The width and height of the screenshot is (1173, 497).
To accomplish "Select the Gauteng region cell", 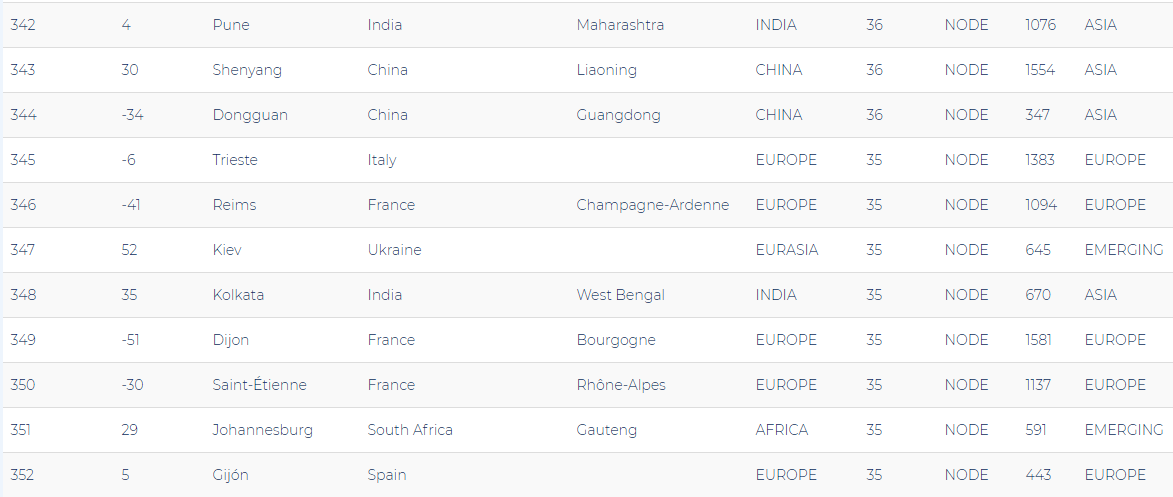I will click(x=606, y=430).
